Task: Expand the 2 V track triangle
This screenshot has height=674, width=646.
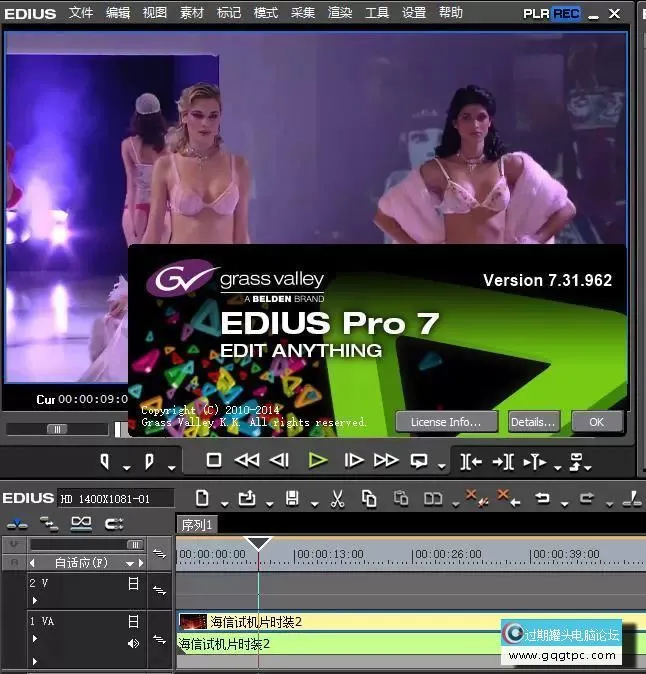Action: (35, 601)
